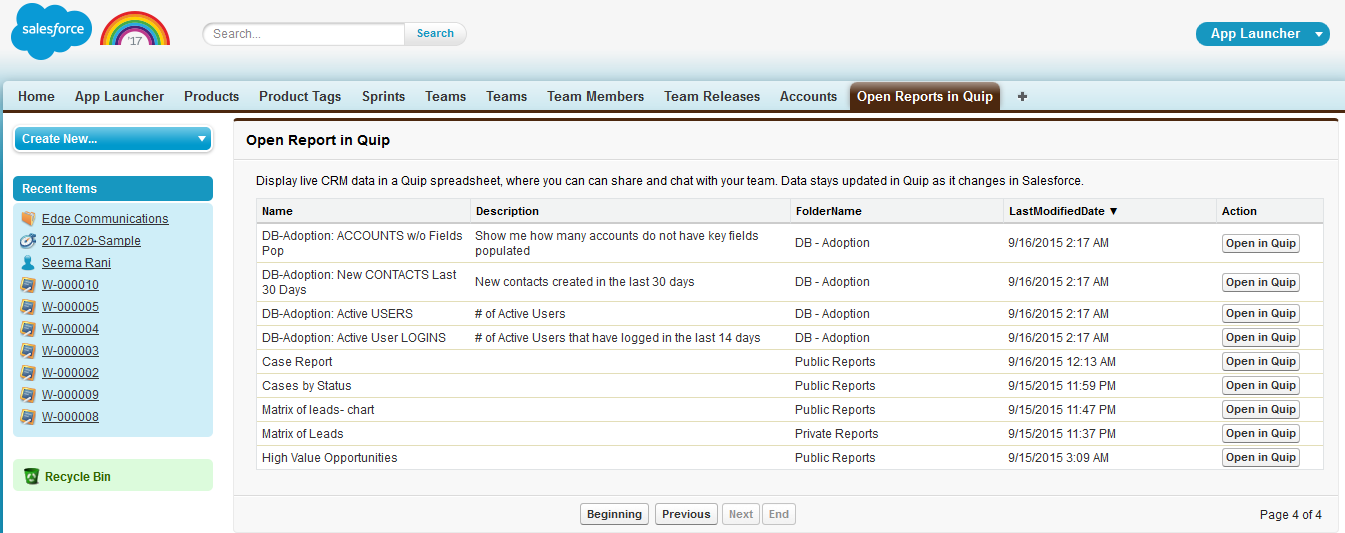
Task: Open DB-Adoption: Active USERS in Quip
Action: point(1261,313)
